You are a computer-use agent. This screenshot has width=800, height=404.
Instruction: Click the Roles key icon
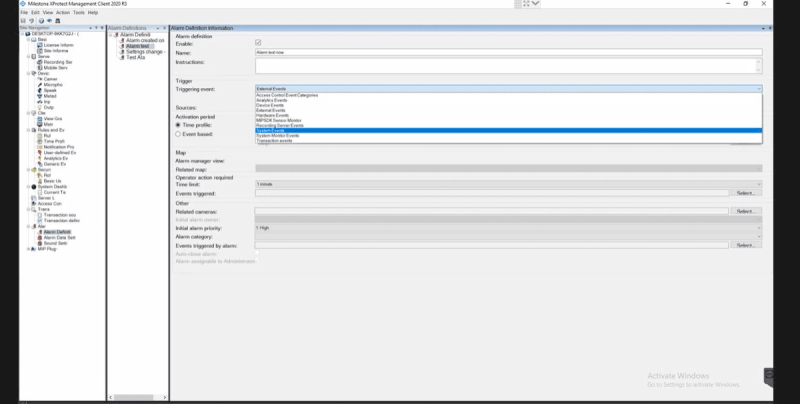click(x=40, y=175)
